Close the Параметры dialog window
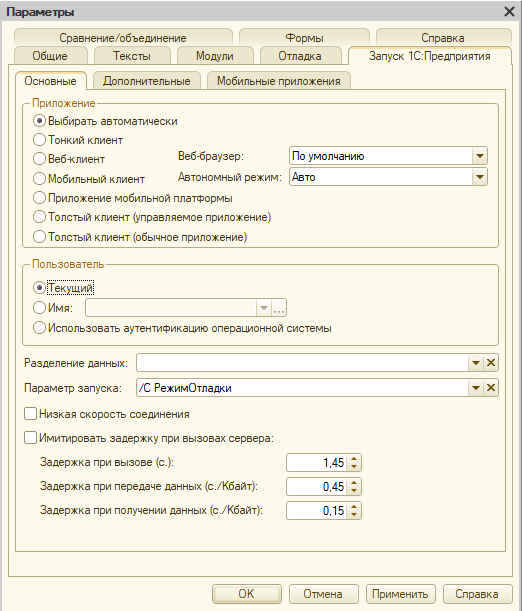This screenshot has height=611, width=522. tap(509, 12)
